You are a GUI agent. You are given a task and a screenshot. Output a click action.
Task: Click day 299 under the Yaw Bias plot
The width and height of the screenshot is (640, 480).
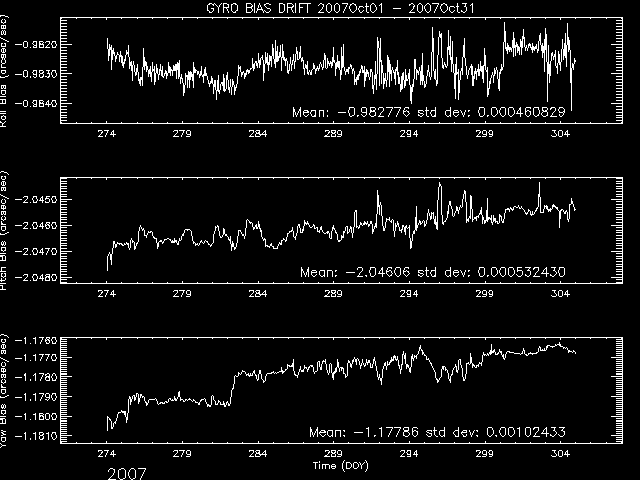click(484, 453)
